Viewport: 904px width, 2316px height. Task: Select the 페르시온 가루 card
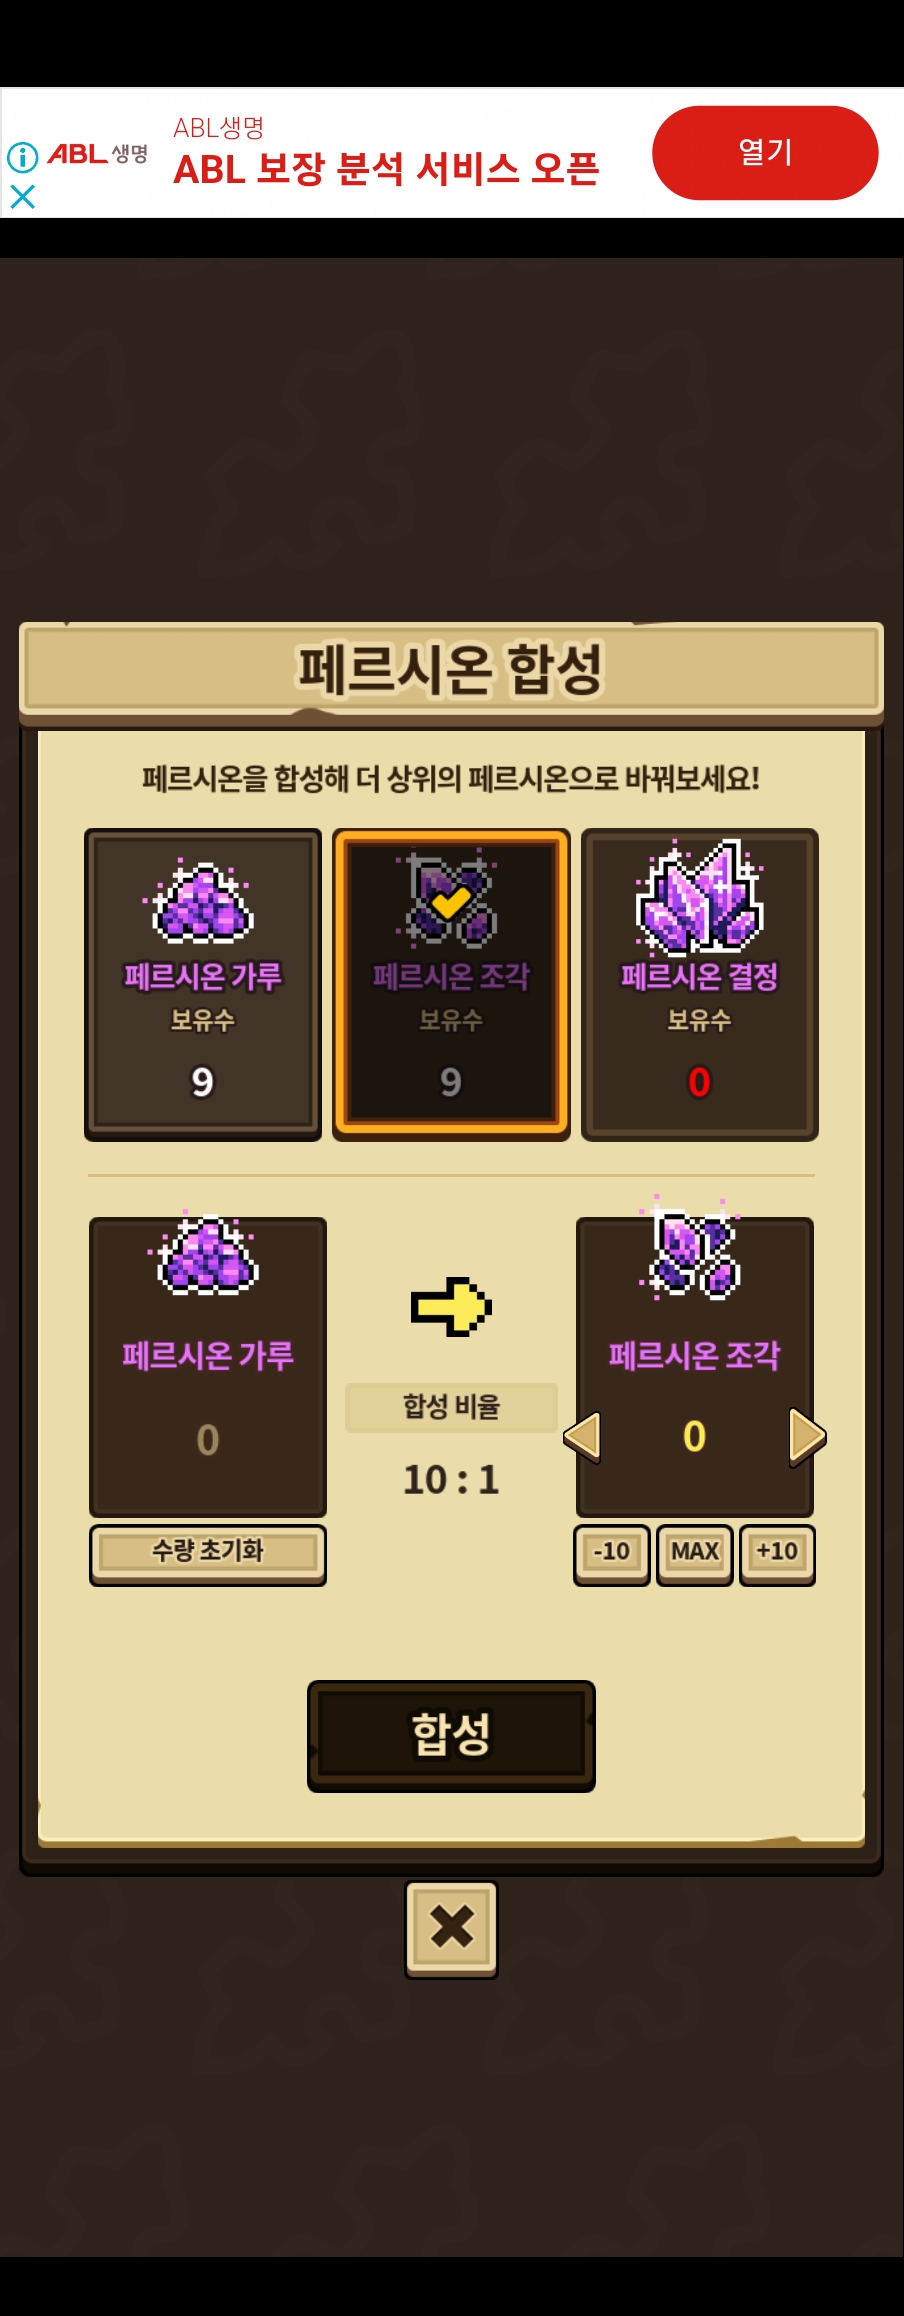pyautogui.click(x=203, y=984)
